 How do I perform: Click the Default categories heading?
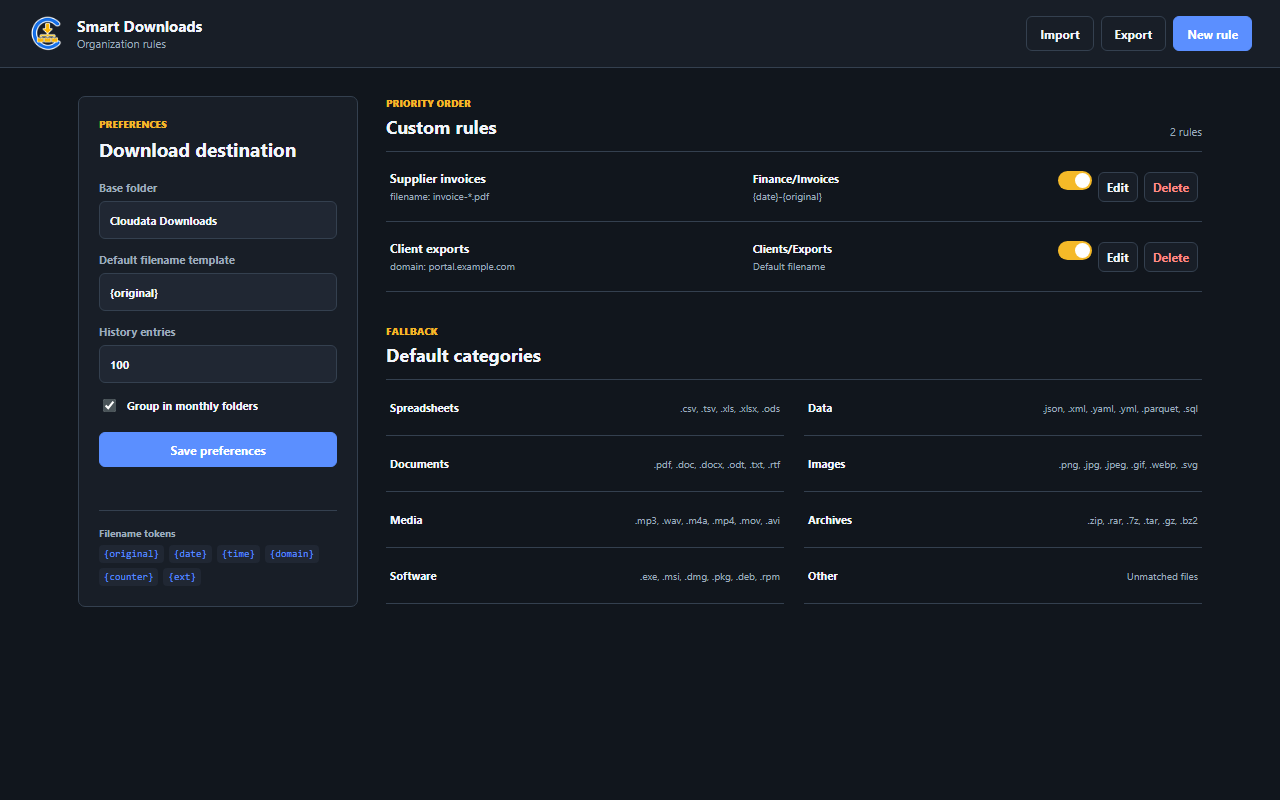(464, 356)
